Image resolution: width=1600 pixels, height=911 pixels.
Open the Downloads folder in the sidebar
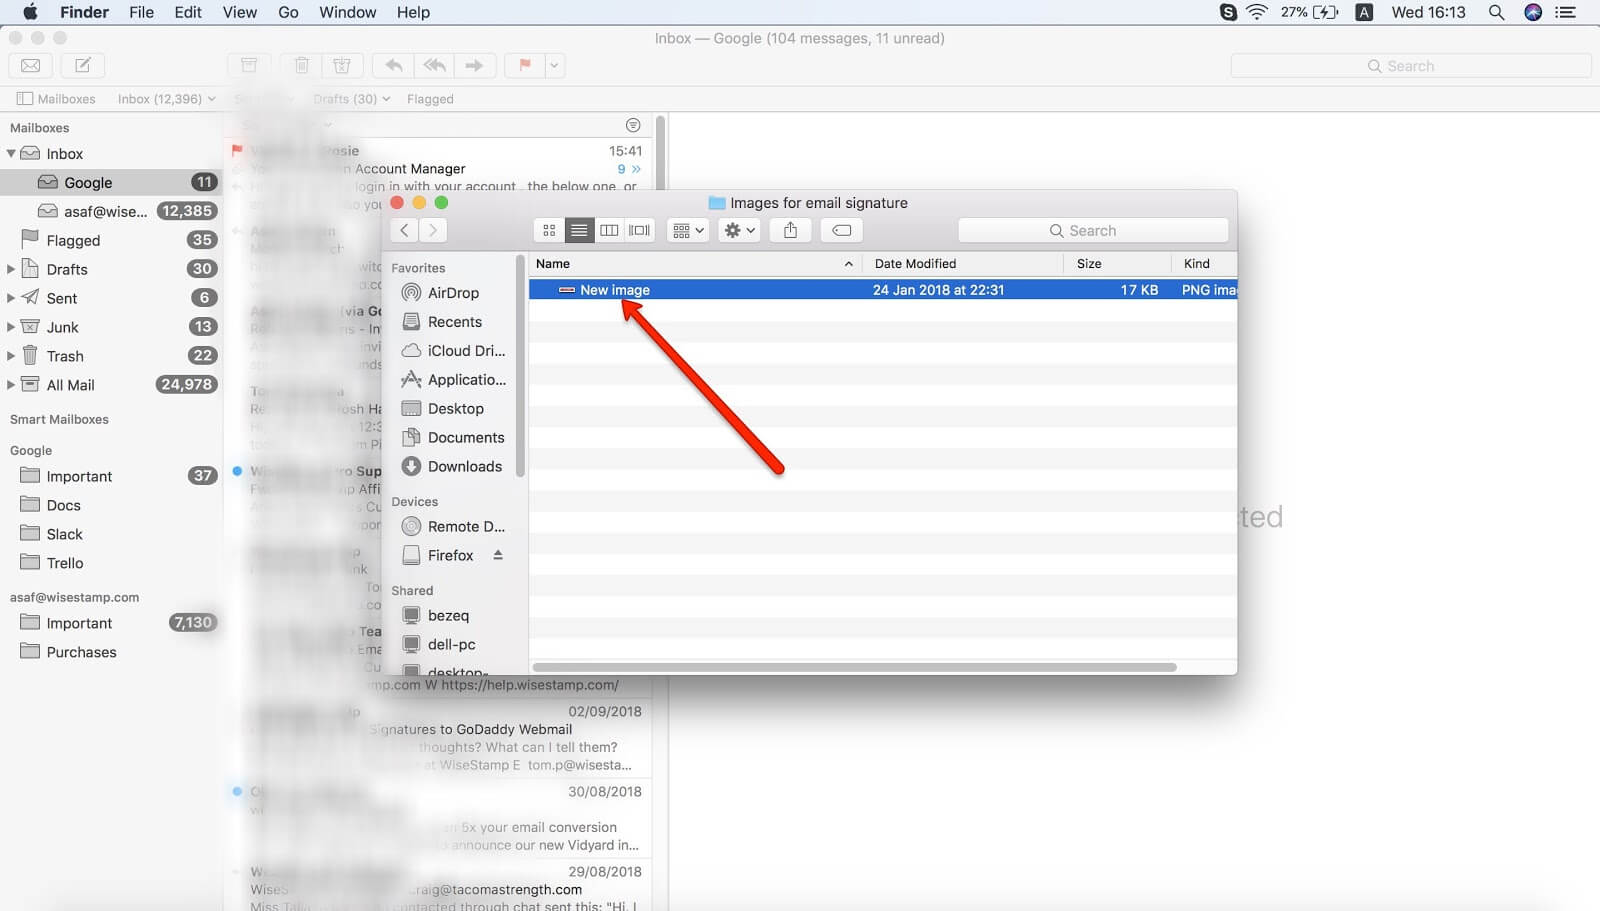464,466
